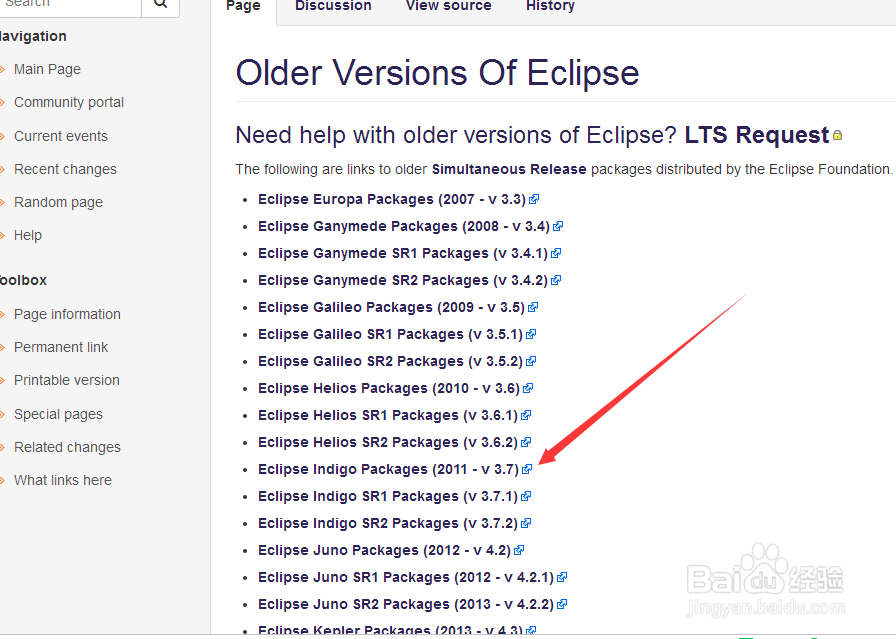Click the external link icon beside Eclipse Galileo SR1 Packages
896x639 pixels.
tap(531, 333)
